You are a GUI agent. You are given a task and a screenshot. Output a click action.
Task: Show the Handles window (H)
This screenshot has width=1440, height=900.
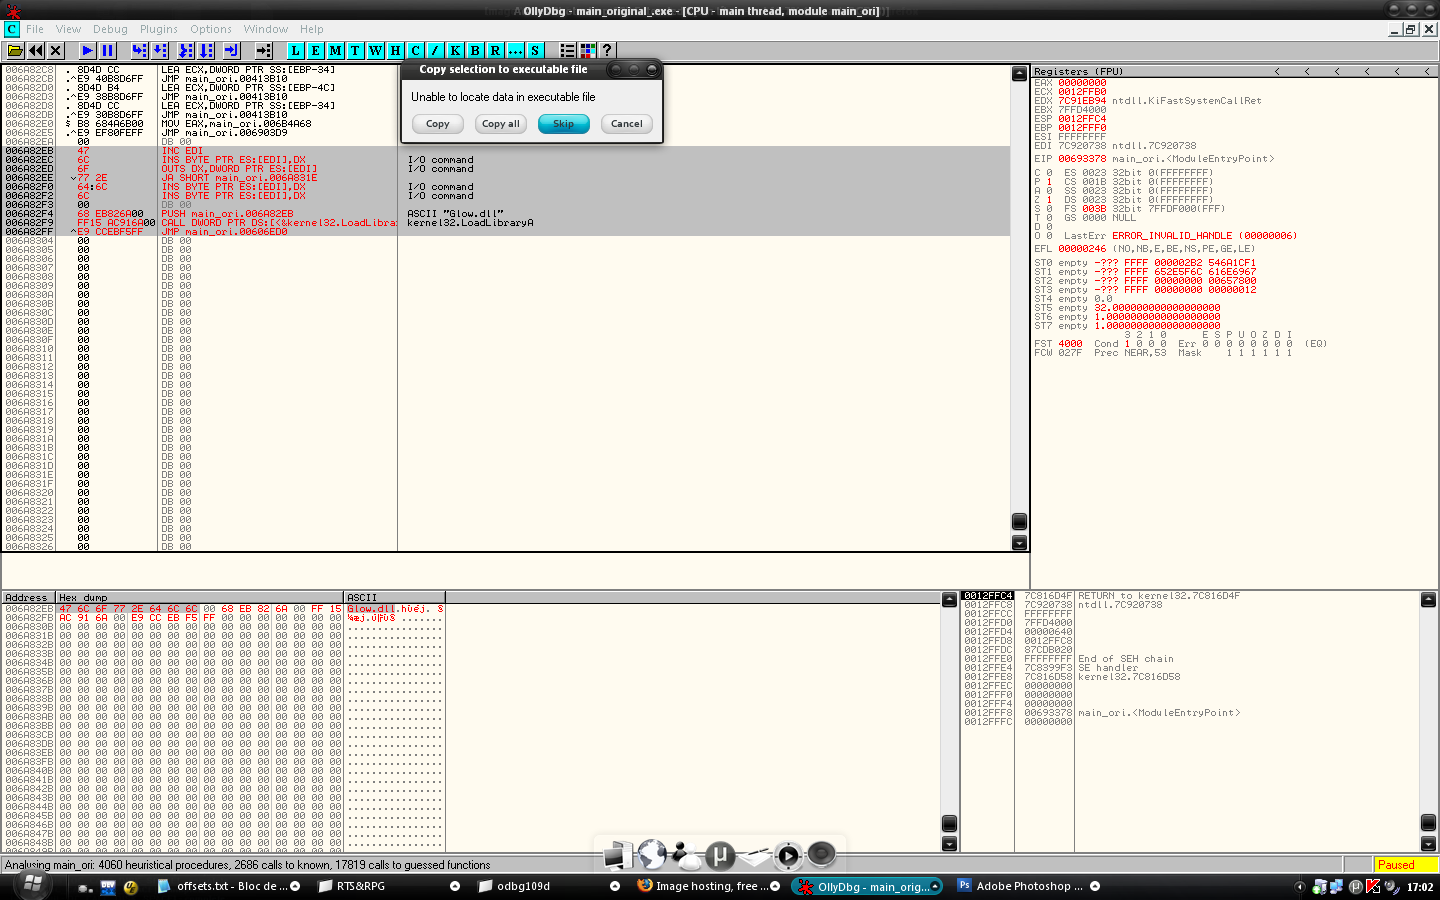pyautogui.click(x=395, y=50)
